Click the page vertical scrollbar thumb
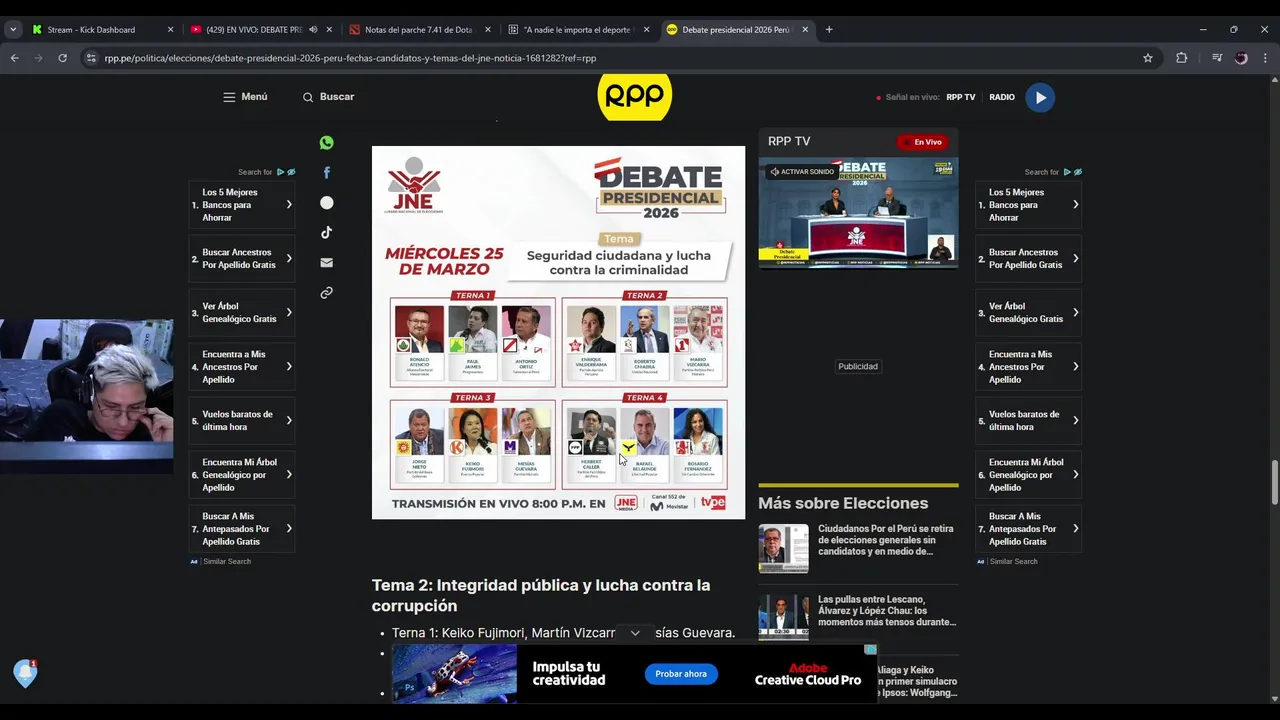Viewport: 1280px width, 720px height. coord(1273,483)
